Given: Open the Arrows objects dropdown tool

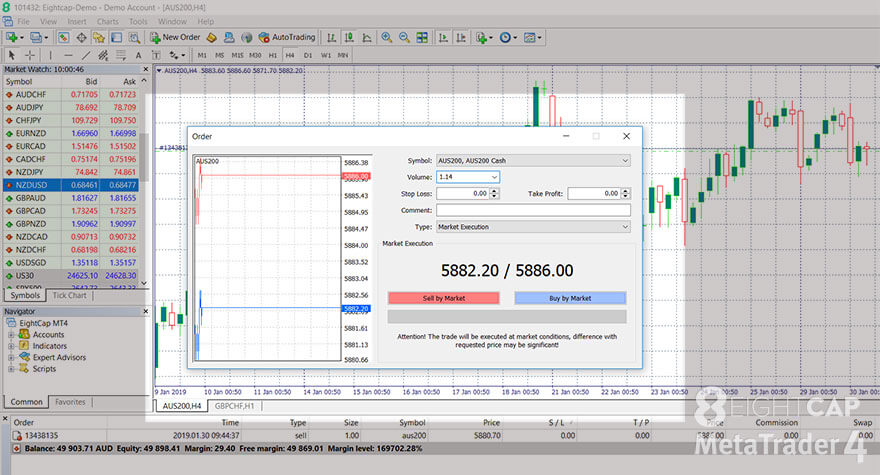Looking at the screenshot, I should click(177, 55).
